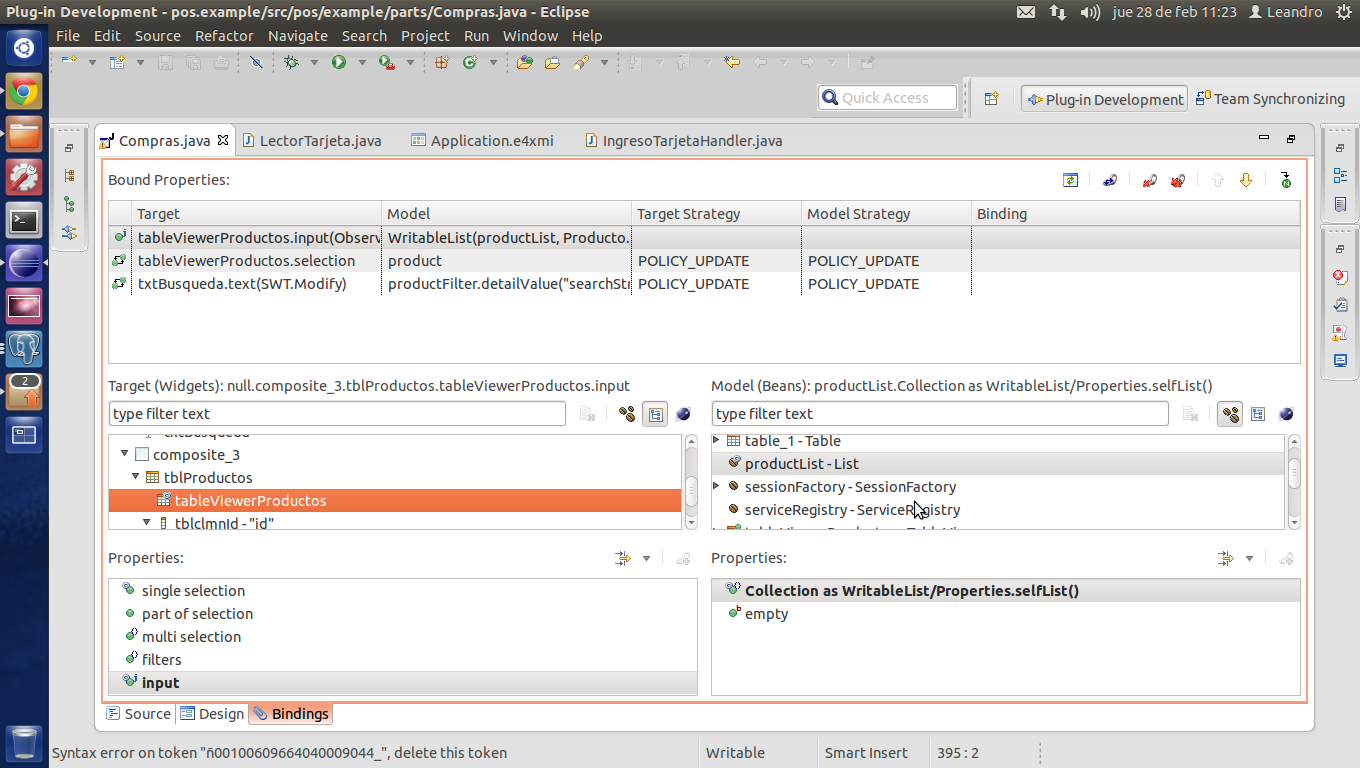This screenshot has height=768, width=1360.
Task: Toggle the Beans filter in Target panel
Action: (627, 414)
